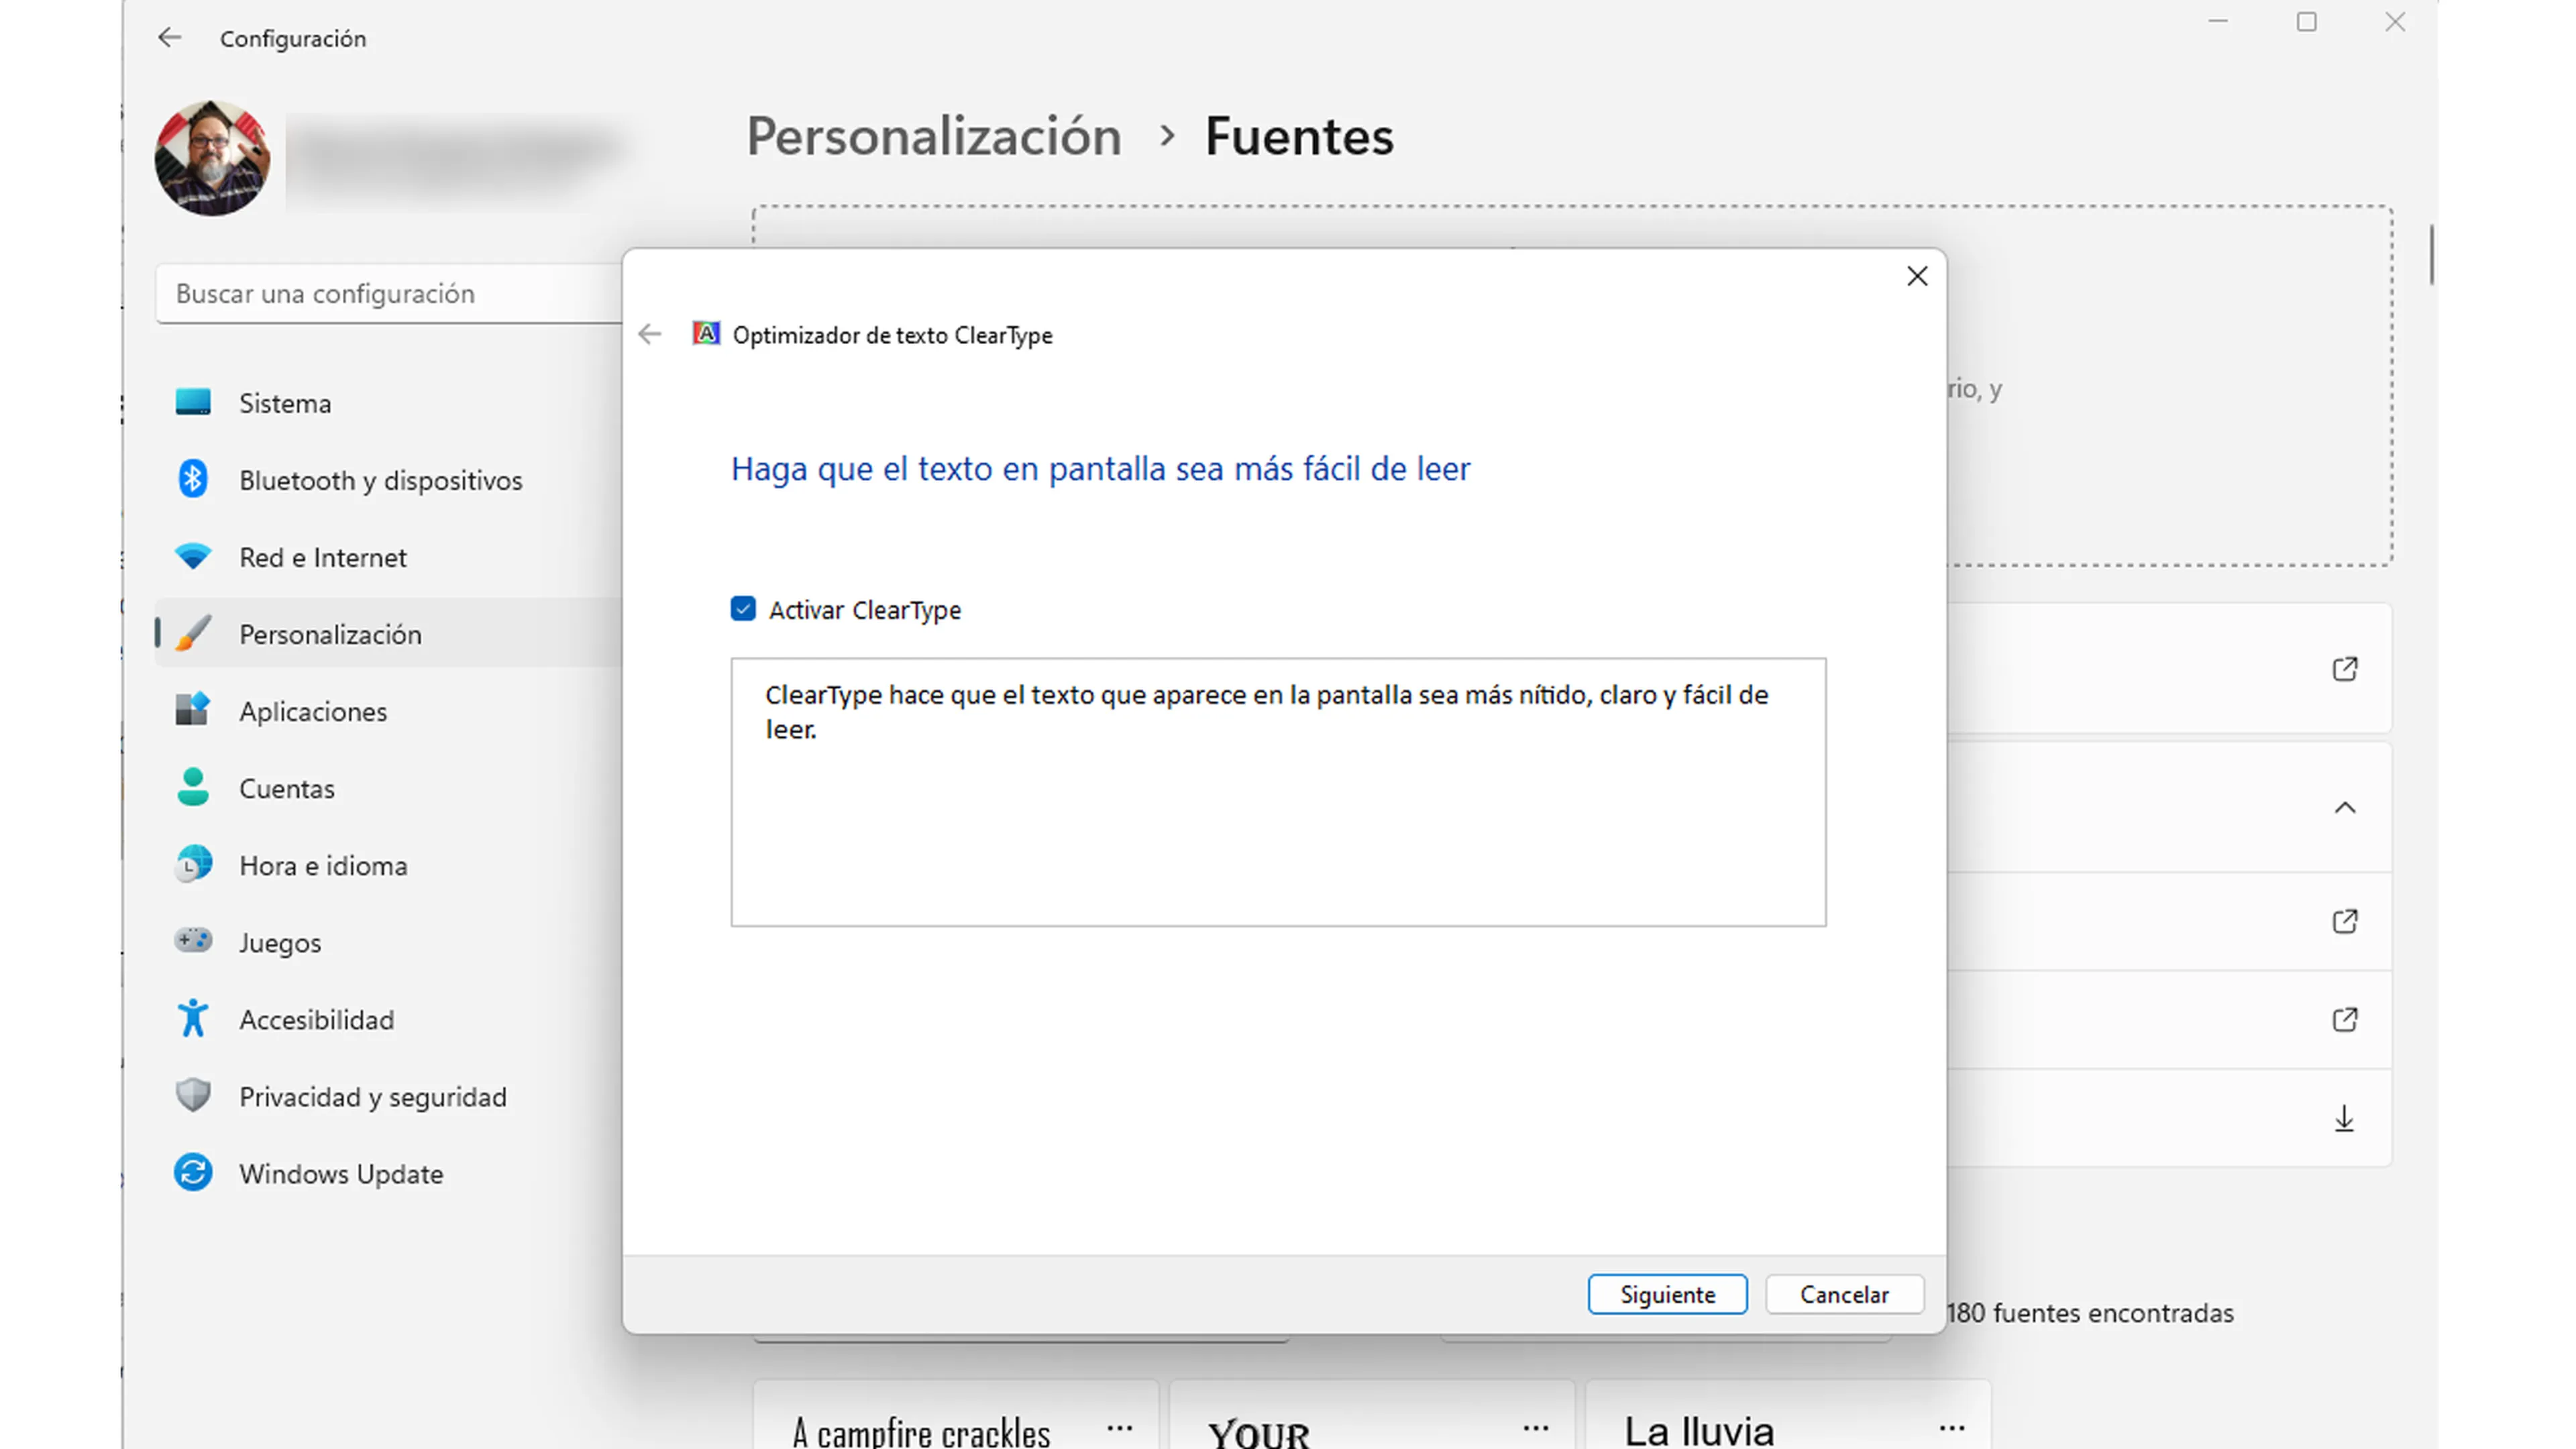Image resolution: width=2576 pixels, height=1449 pixels.
Task: Open options for 'A campfire crackles' font
Action: point(1120,1428)
